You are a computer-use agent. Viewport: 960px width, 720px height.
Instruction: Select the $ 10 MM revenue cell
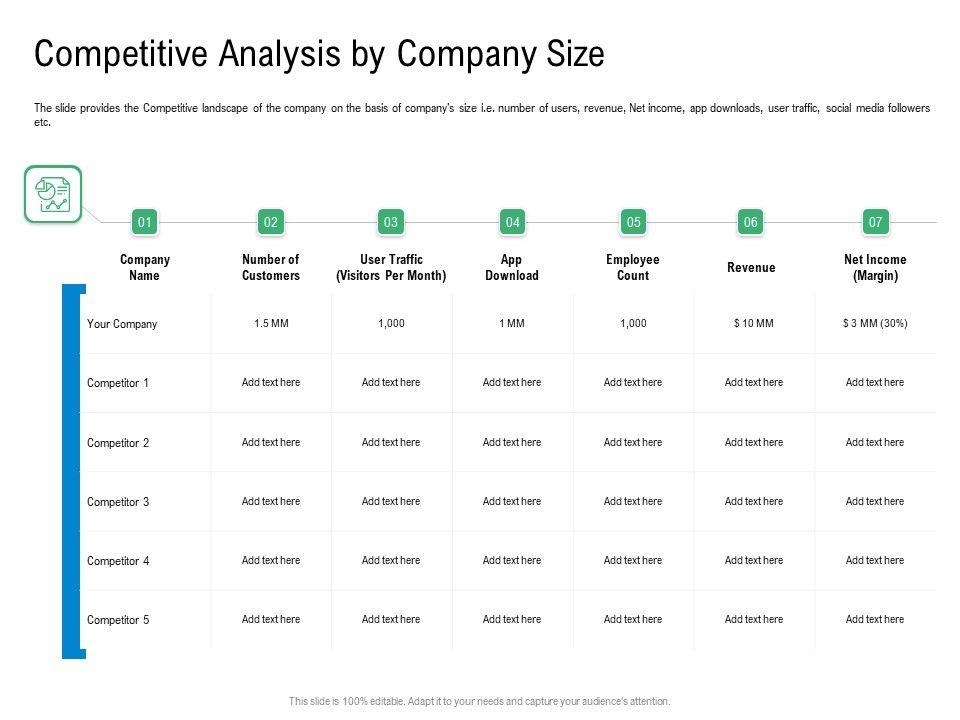(x=753, y=324)
